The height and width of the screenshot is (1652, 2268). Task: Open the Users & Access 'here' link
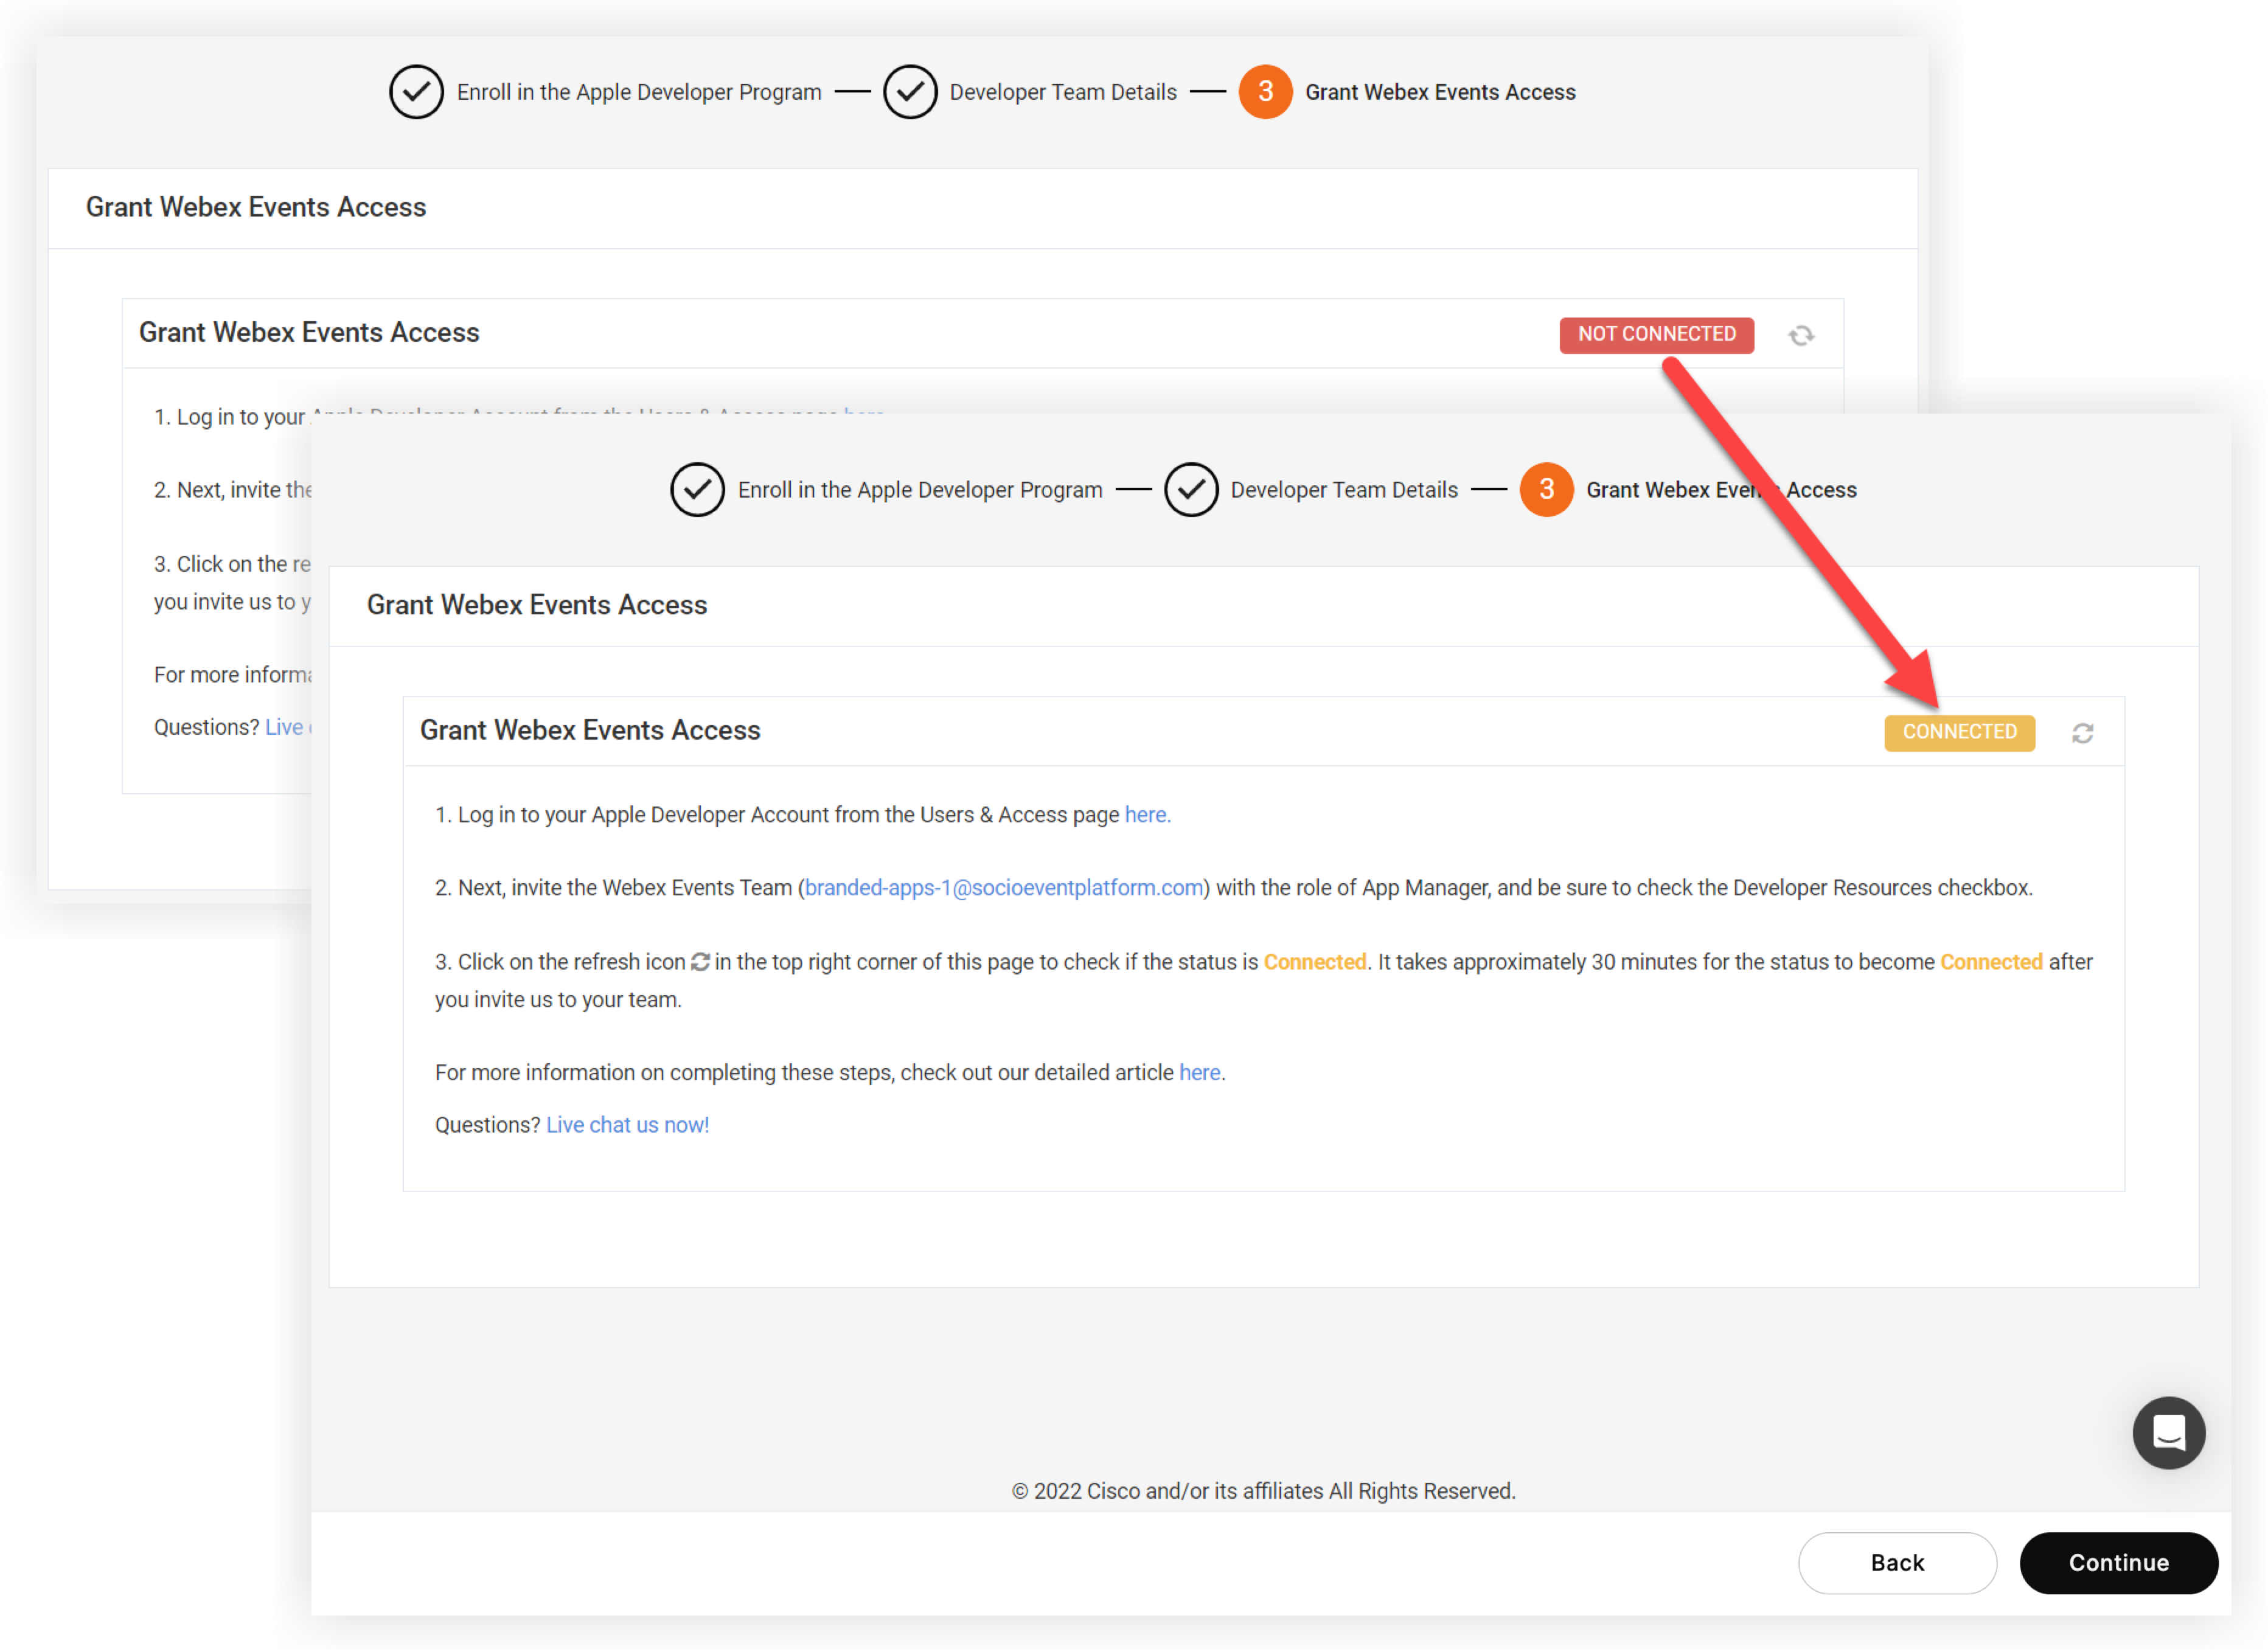click(1147, 815)
